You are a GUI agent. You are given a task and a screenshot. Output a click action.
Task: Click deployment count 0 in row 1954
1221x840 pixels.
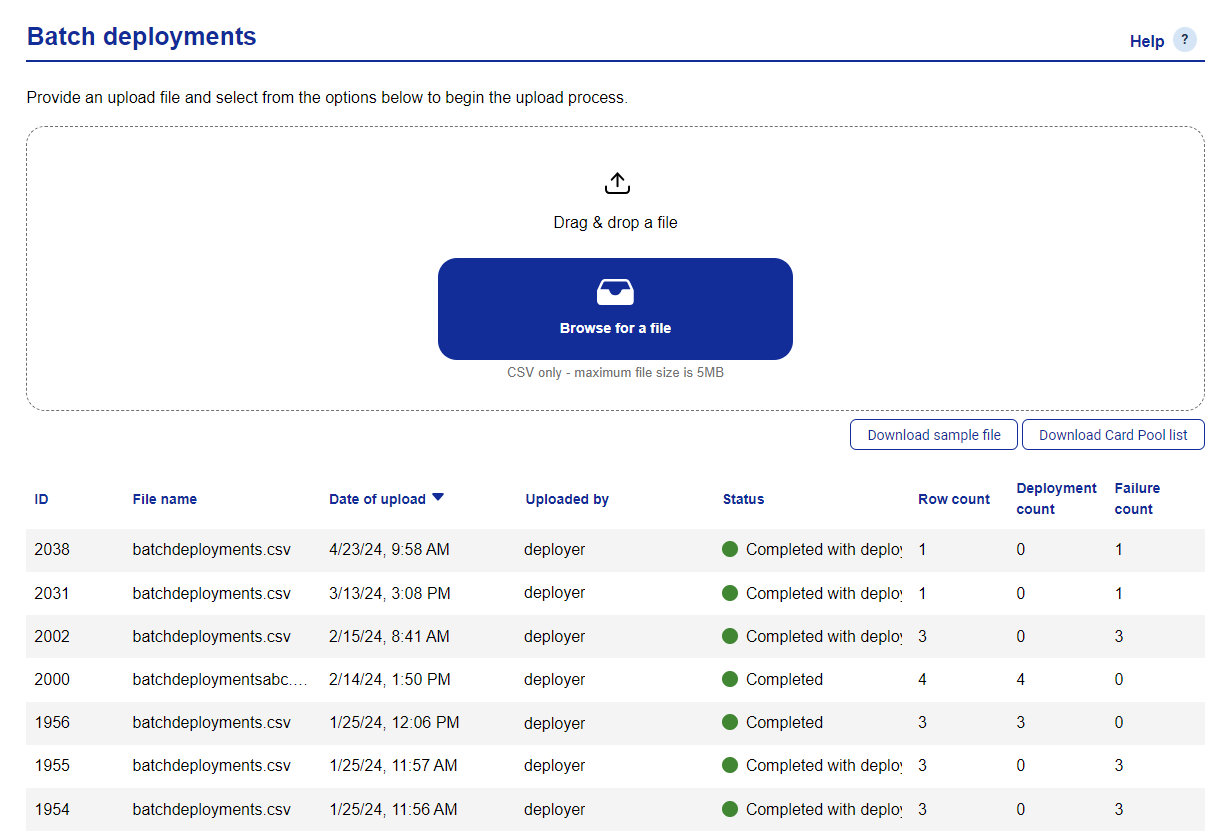[1020, 809]
